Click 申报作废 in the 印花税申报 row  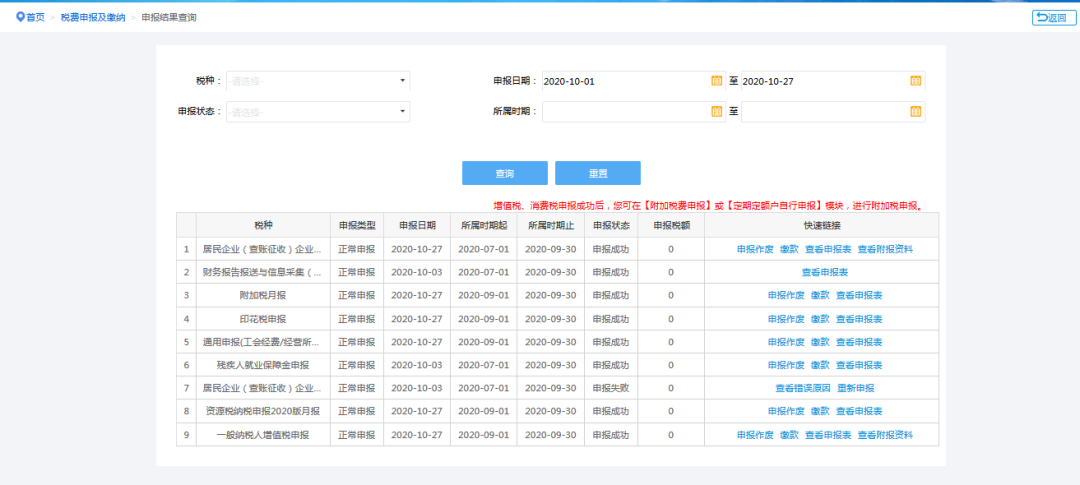[786, 319]
